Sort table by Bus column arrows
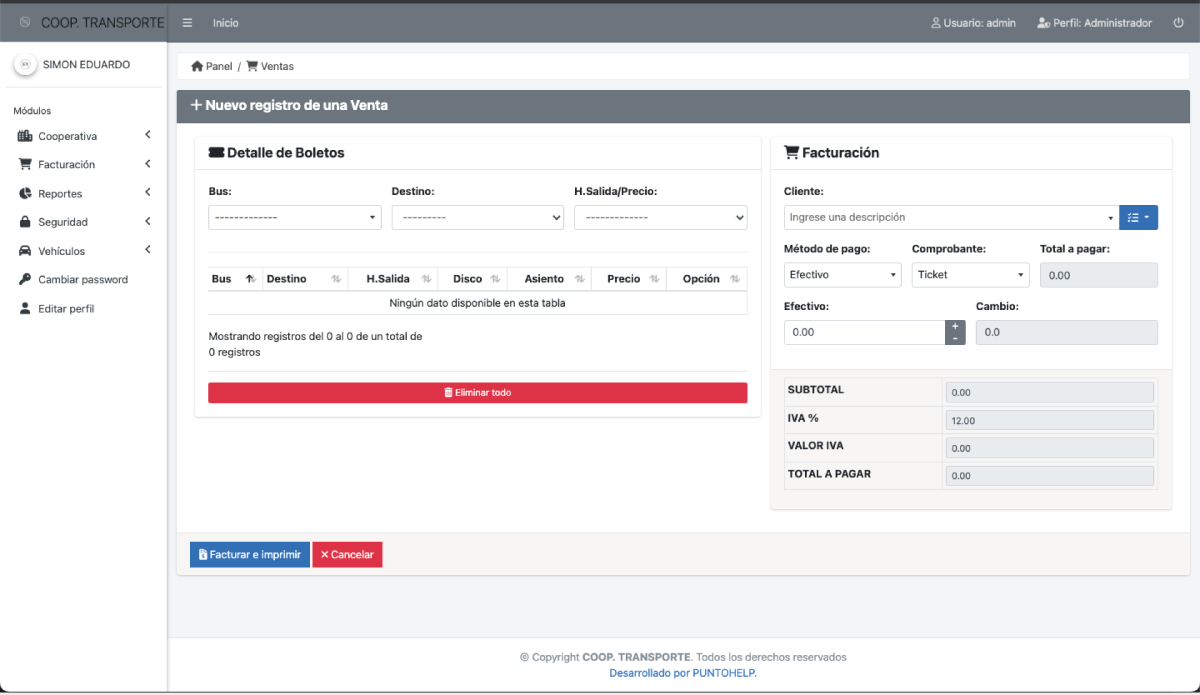This screenshot has height=695, width=1200. pyautogui.click(x=250, y=279)
